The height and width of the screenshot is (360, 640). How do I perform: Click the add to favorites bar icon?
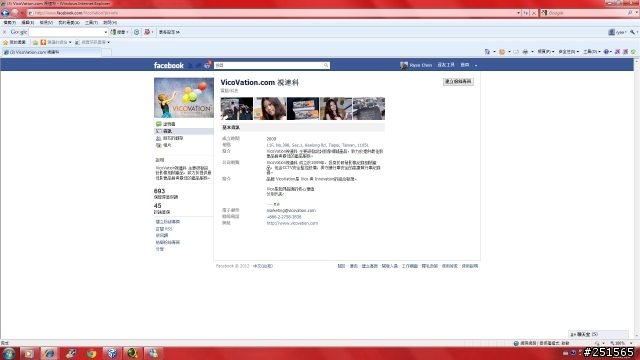[x=35, y=42]
